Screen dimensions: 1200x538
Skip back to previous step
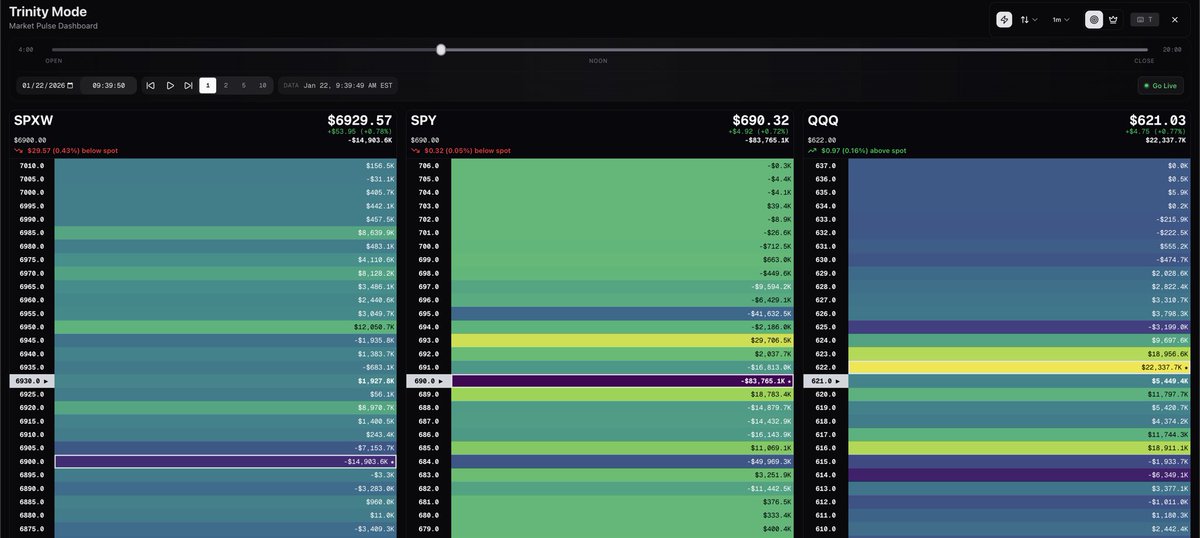tap(151, 86)
